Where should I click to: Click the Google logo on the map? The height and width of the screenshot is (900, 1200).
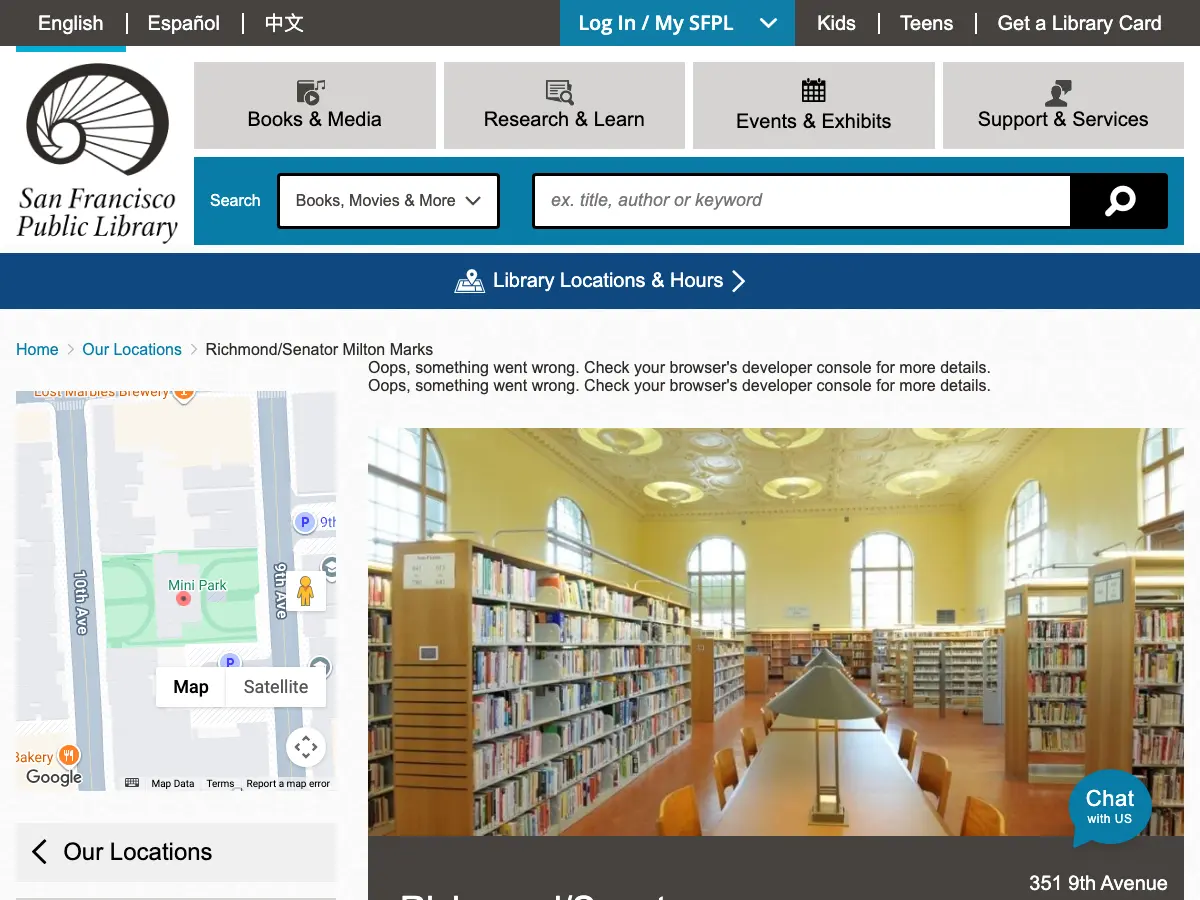[54, 777]
